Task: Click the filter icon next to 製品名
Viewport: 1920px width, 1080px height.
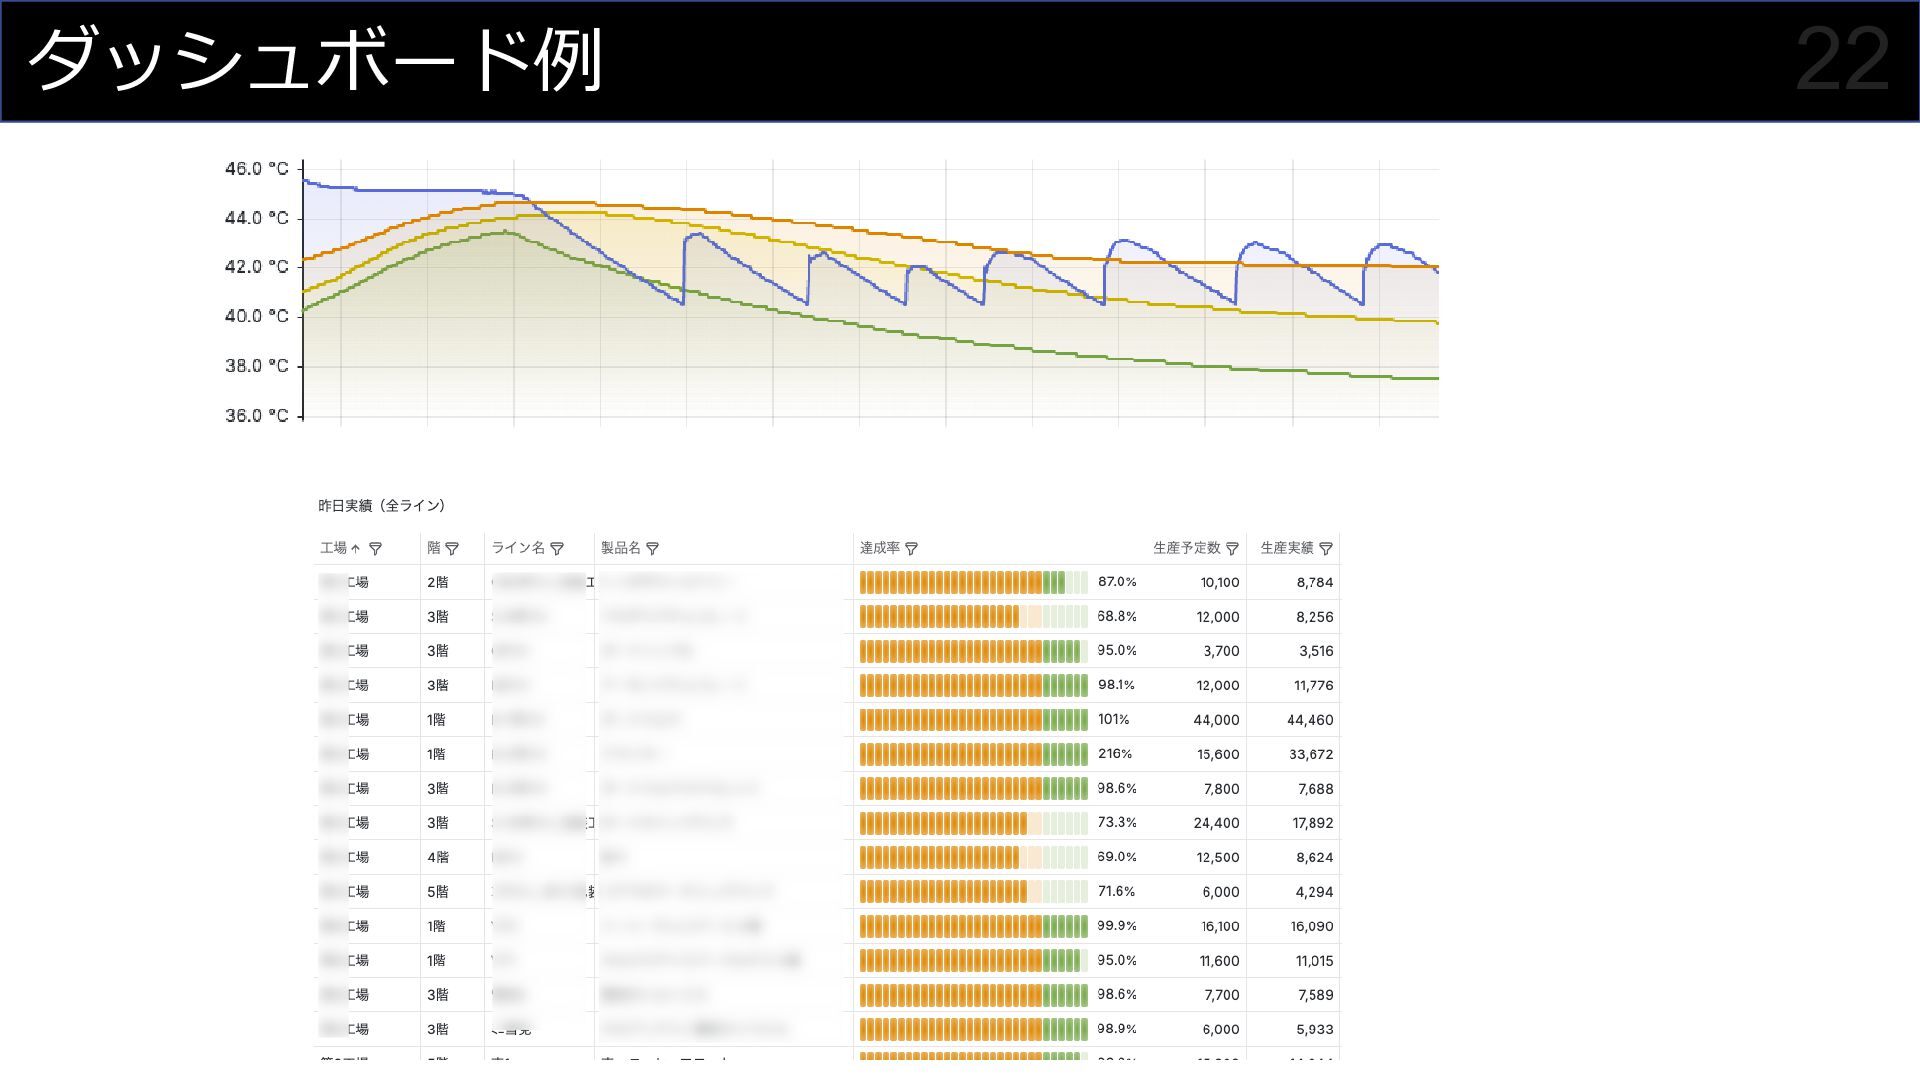Action: [x=652, y=548]
